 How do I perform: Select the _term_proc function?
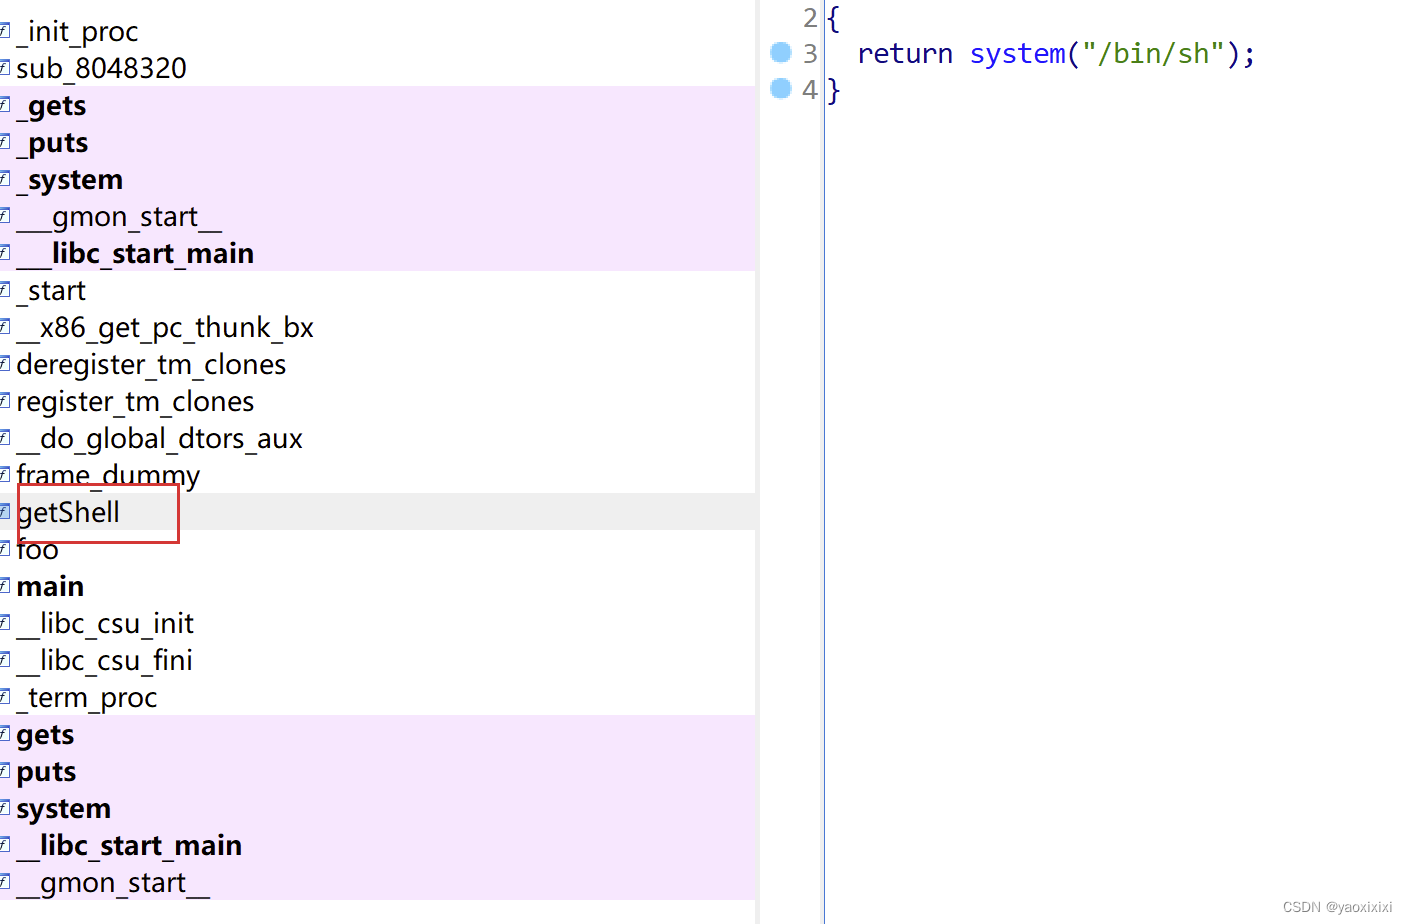point(87,697)
